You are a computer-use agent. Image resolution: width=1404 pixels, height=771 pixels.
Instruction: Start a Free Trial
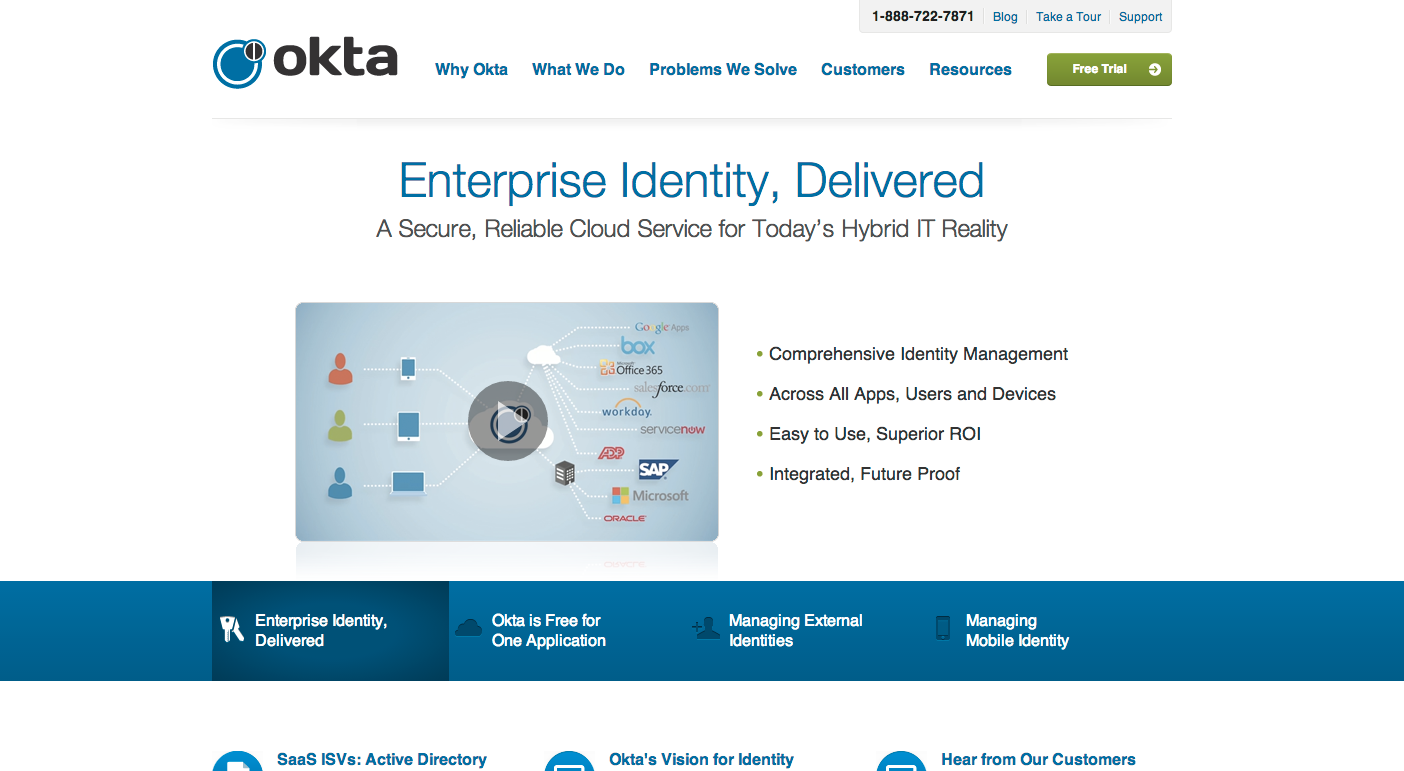1109,69
